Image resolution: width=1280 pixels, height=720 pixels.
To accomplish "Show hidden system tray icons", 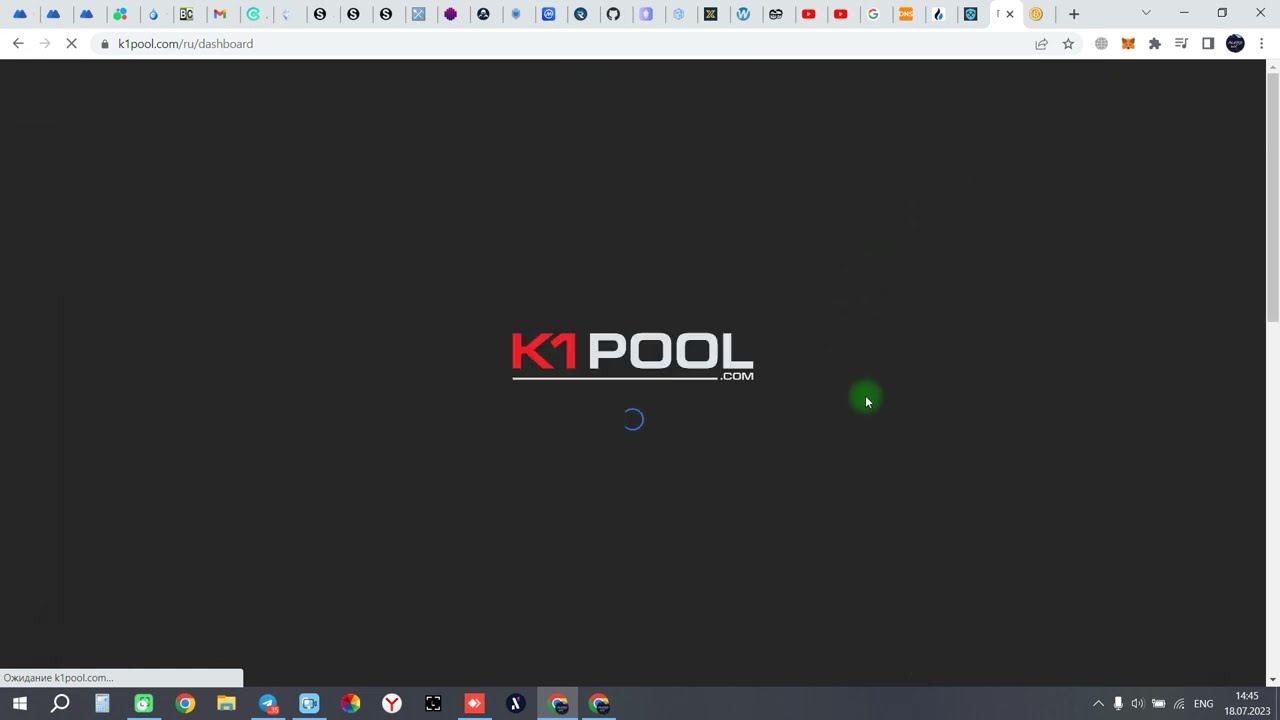I will 1098,704.
